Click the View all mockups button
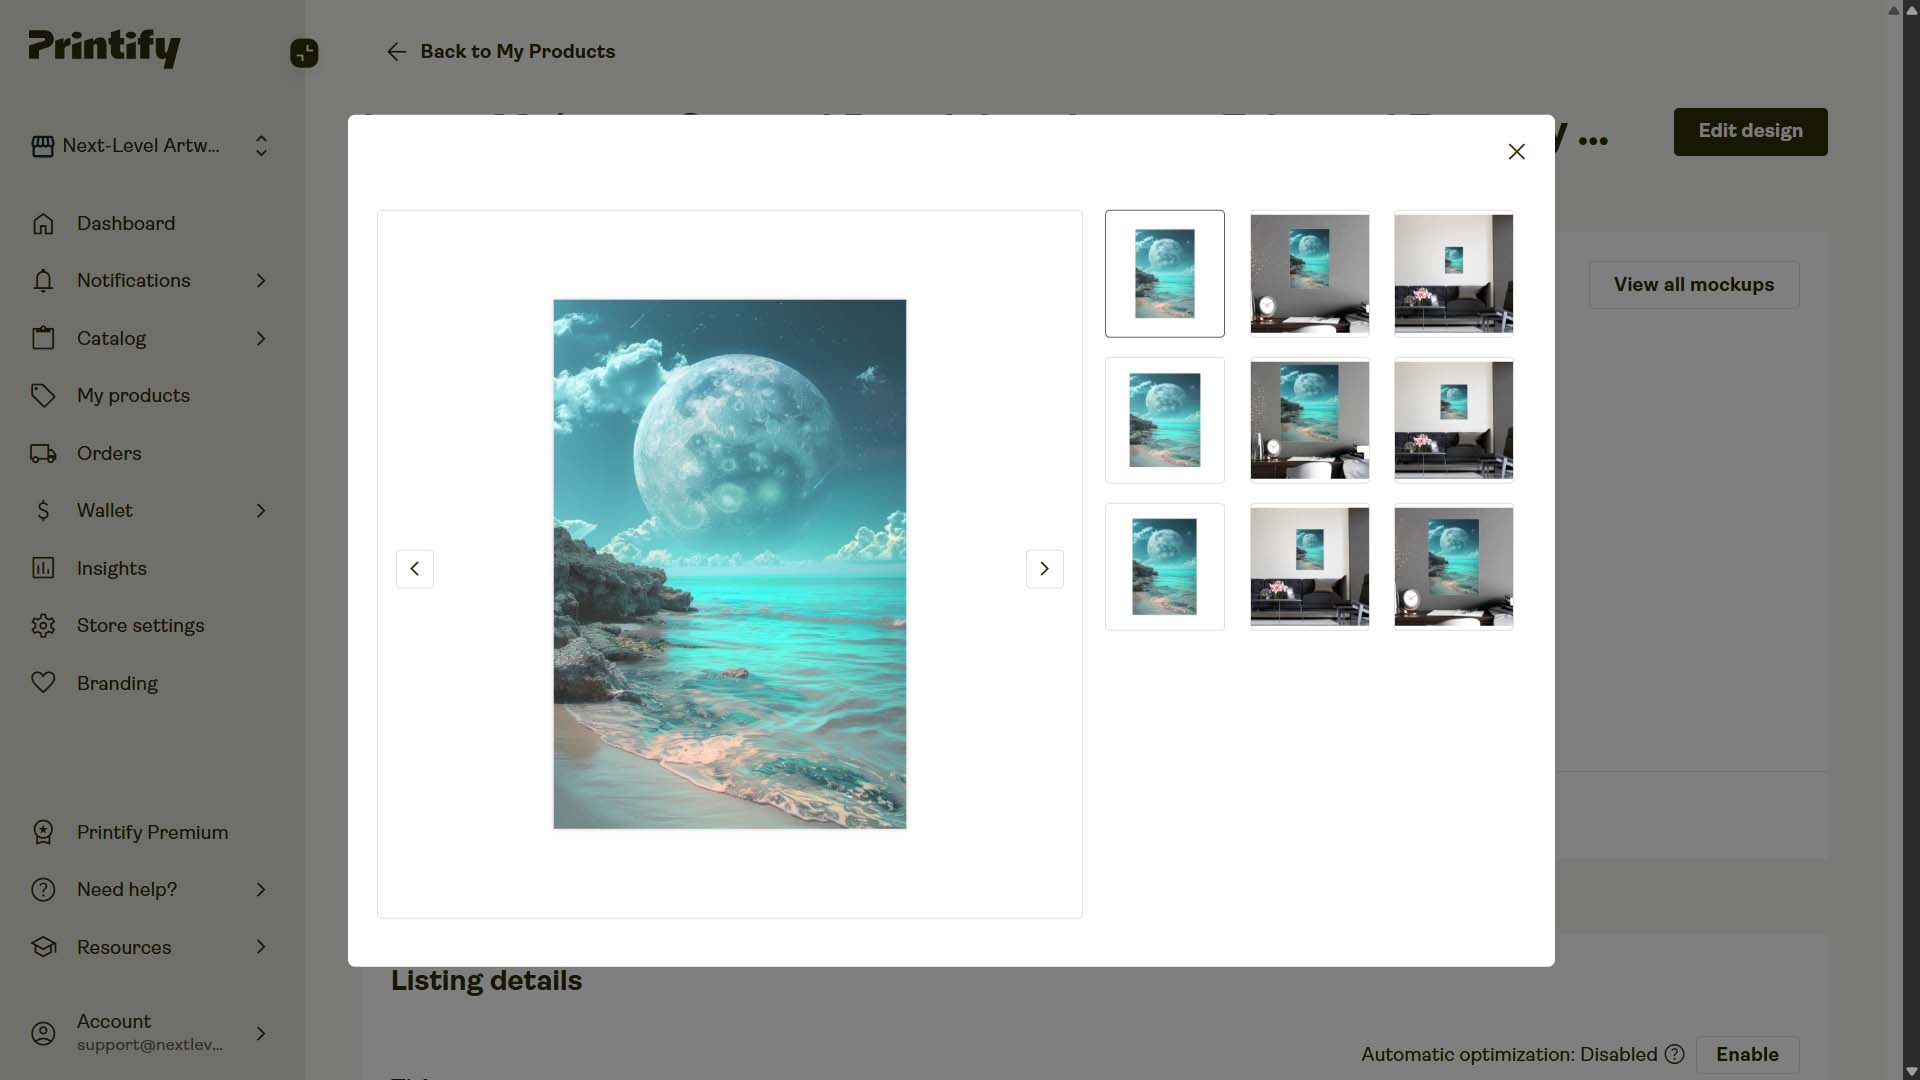Viewport: 1920px width, 1080px height. [x=1693, y=284]
